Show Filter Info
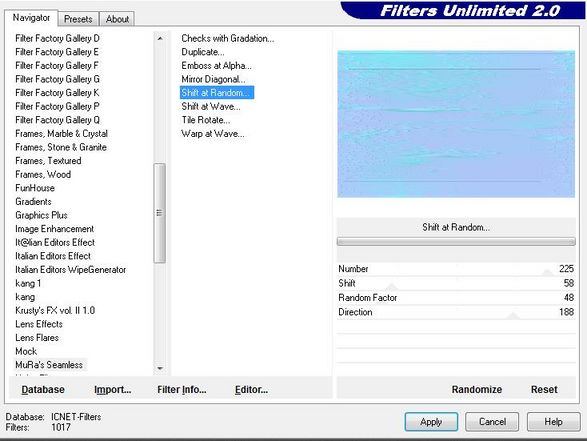Screen dimensions: 587x441 tap(182, 390)
